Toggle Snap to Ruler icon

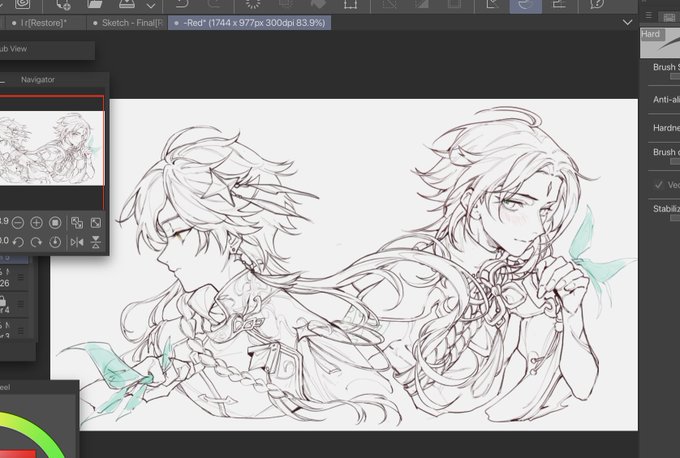493,4
